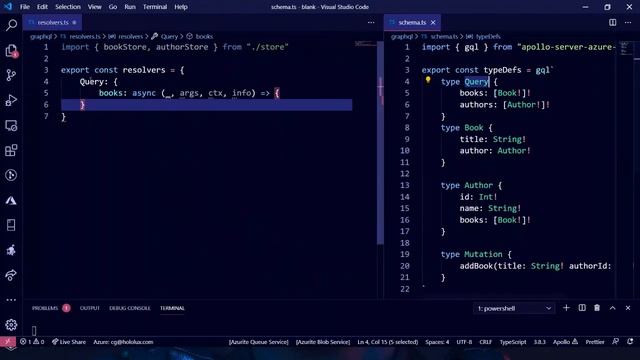Click the Prettier status bar item
This screenshot has height=360, width=640.
tap(595, 342)
